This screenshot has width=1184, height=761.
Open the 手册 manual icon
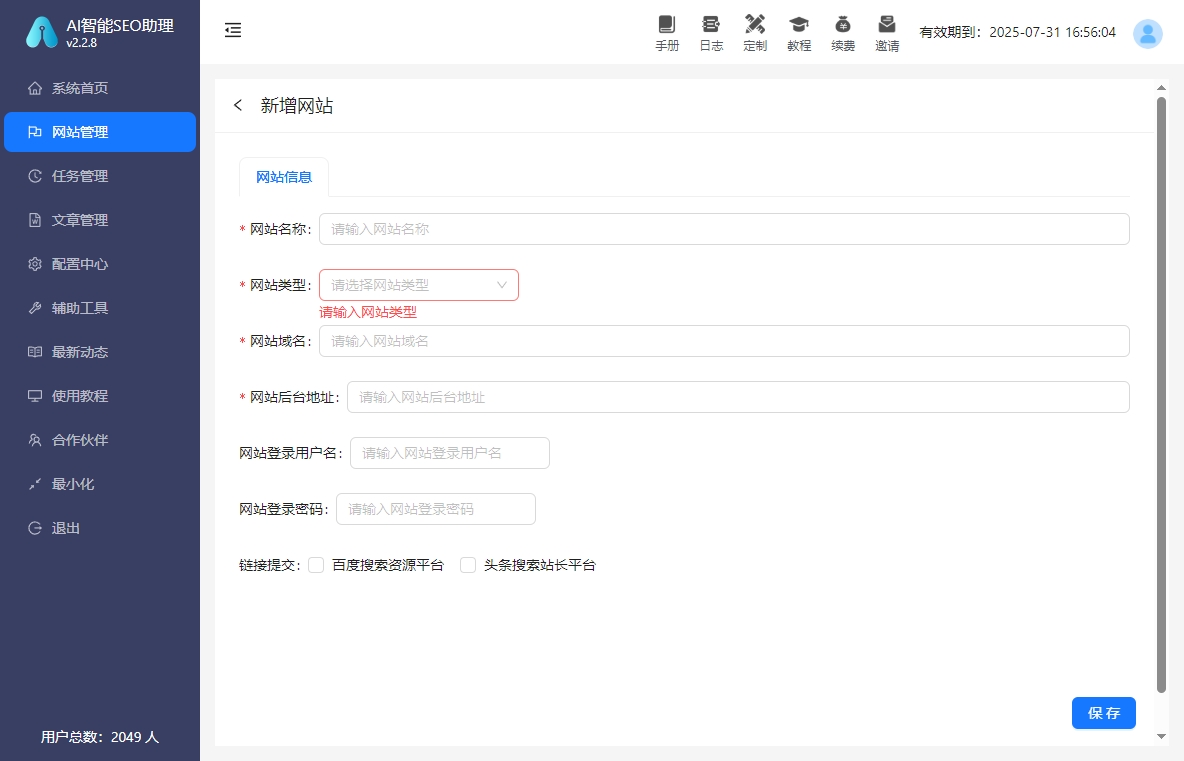pos(667,31)
